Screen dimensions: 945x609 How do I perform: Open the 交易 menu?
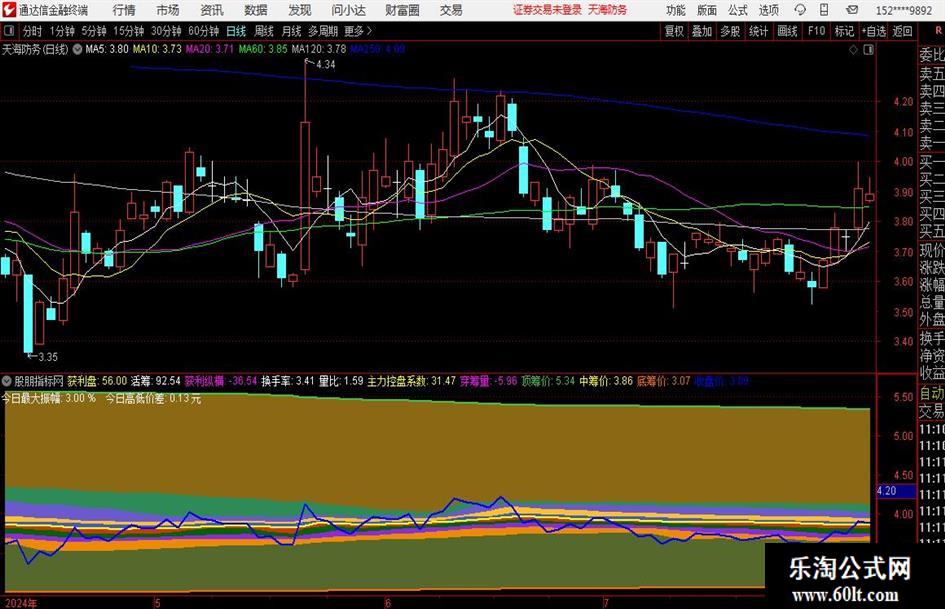pyautogui.click(x=451, y=10)
